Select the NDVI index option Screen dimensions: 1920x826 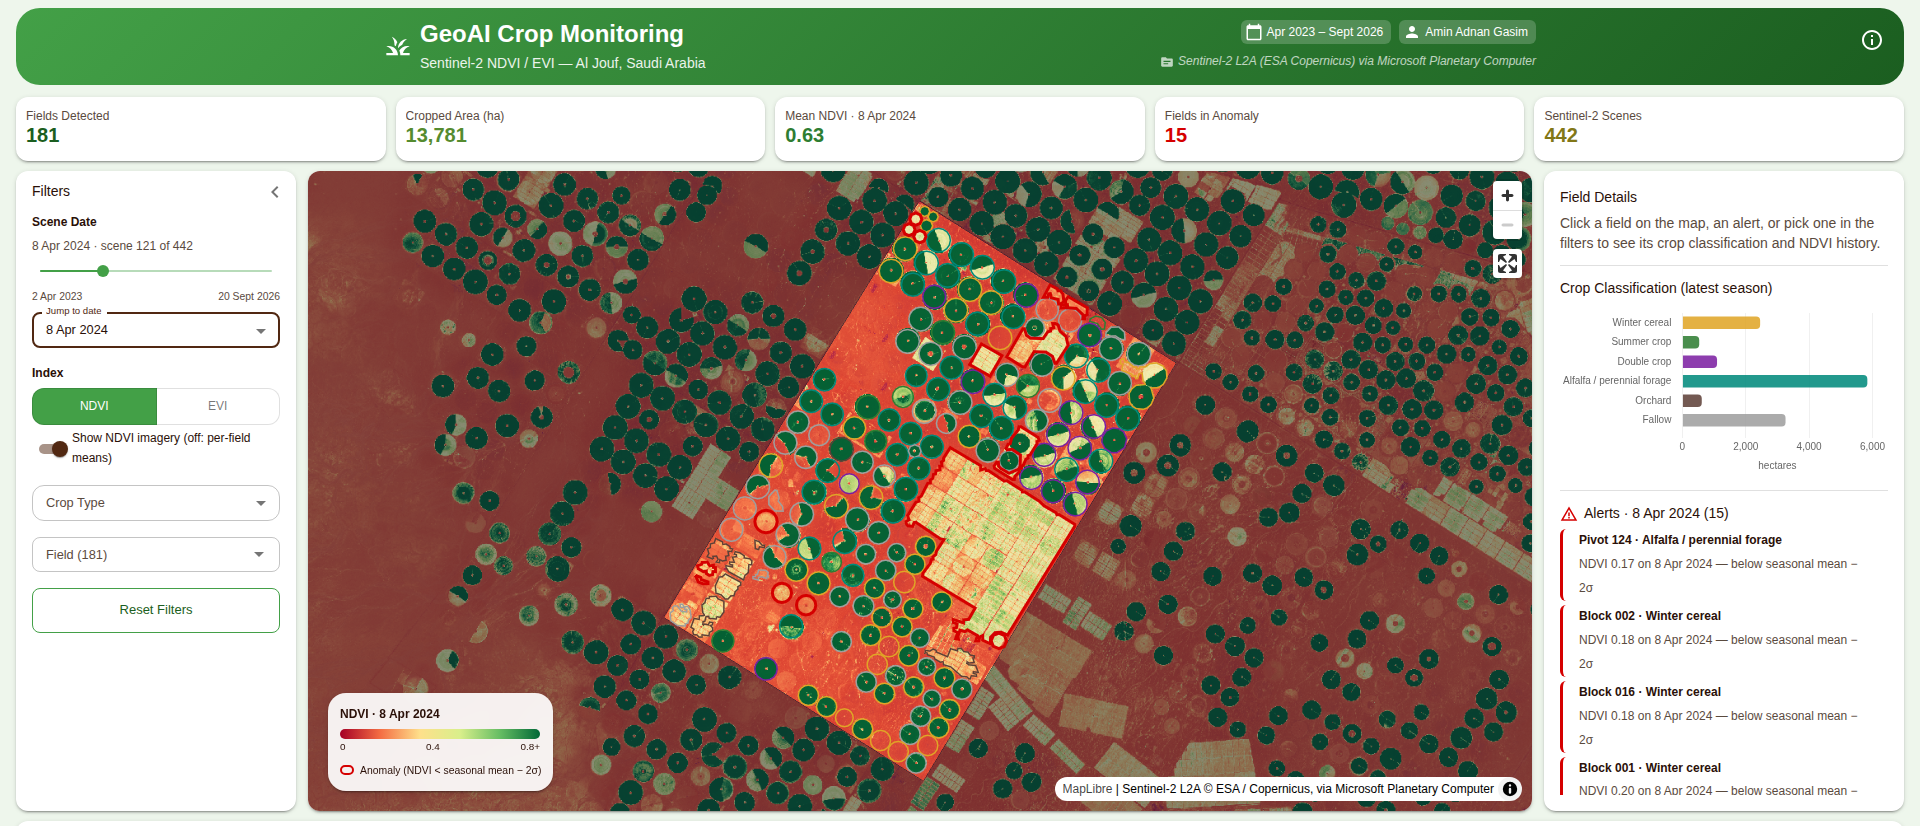tap(94, 406)
